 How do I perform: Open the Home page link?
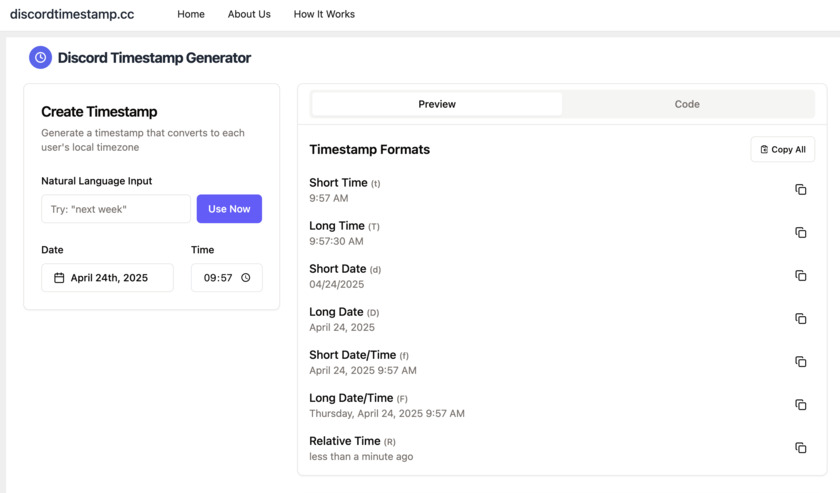click(x=191, y=14)
